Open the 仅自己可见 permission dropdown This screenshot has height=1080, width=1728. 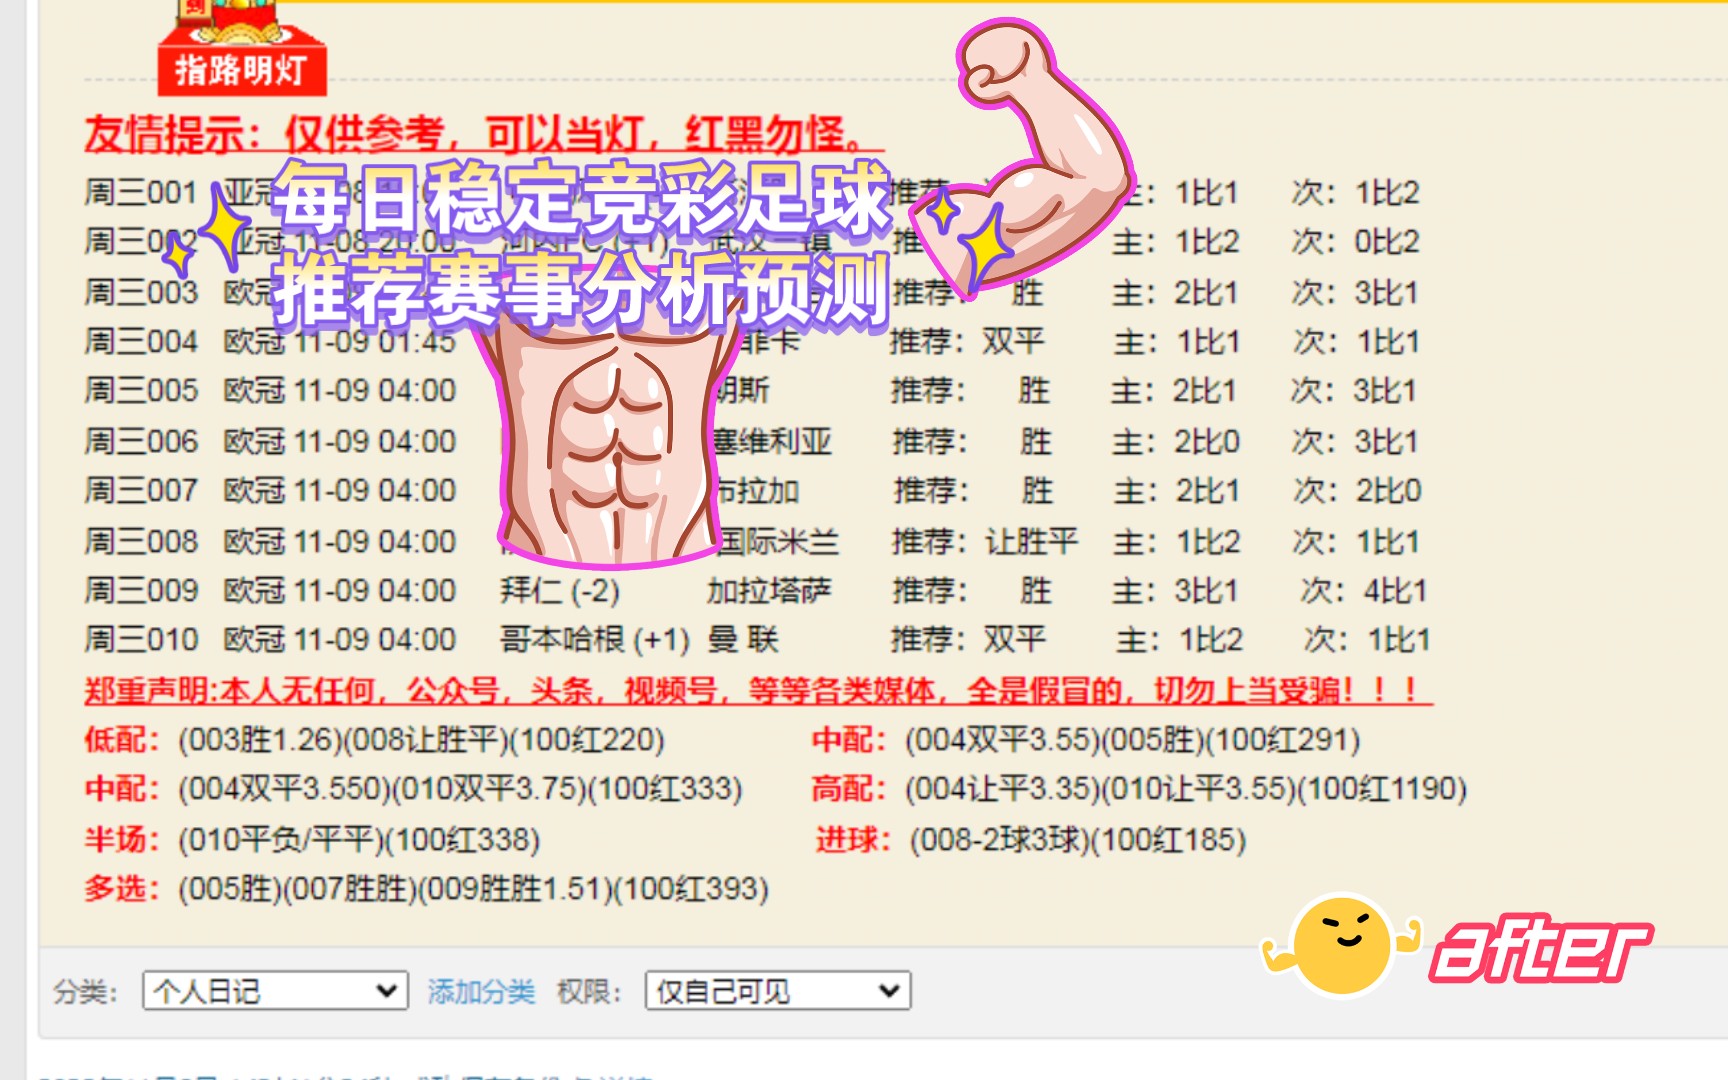777,991
